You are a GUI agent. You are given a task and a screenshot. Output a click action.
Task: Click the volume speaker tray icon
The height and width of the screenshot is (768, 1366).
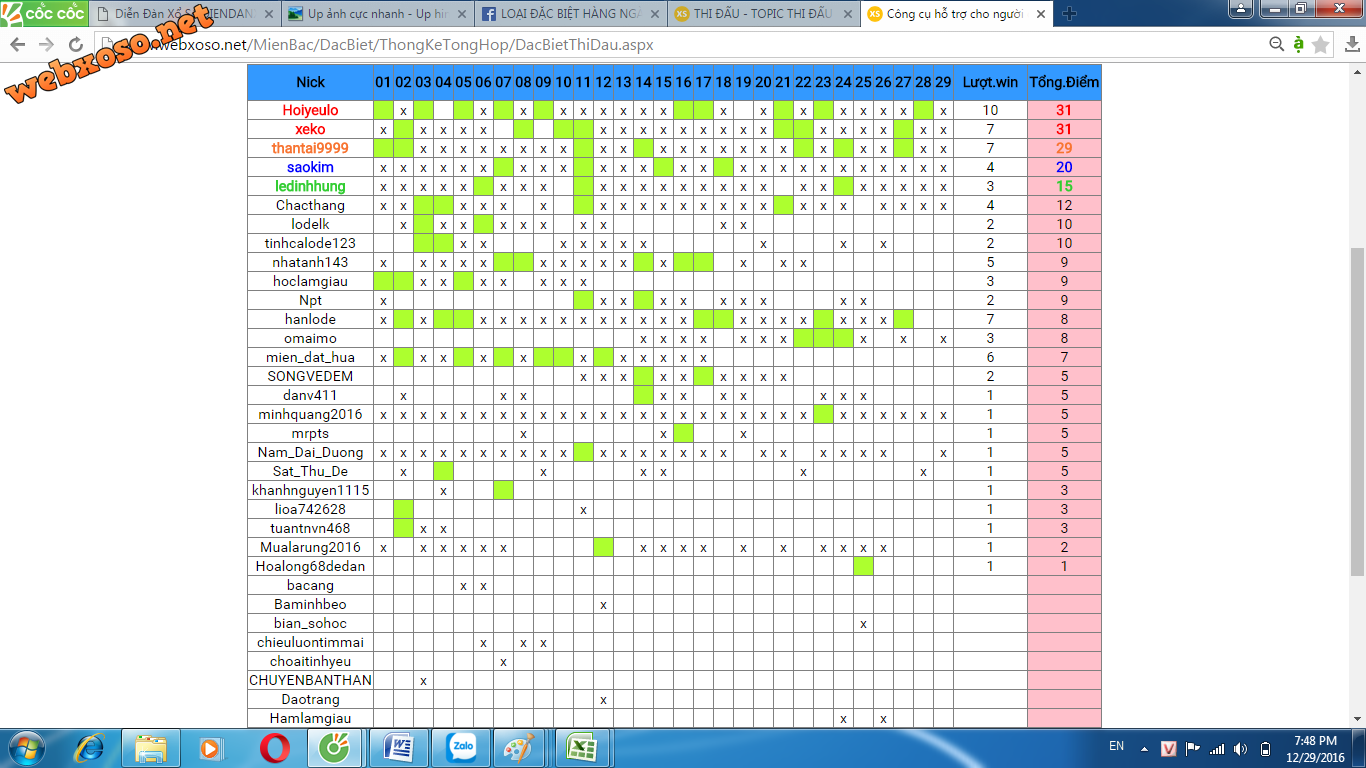tap(1241, 748)
